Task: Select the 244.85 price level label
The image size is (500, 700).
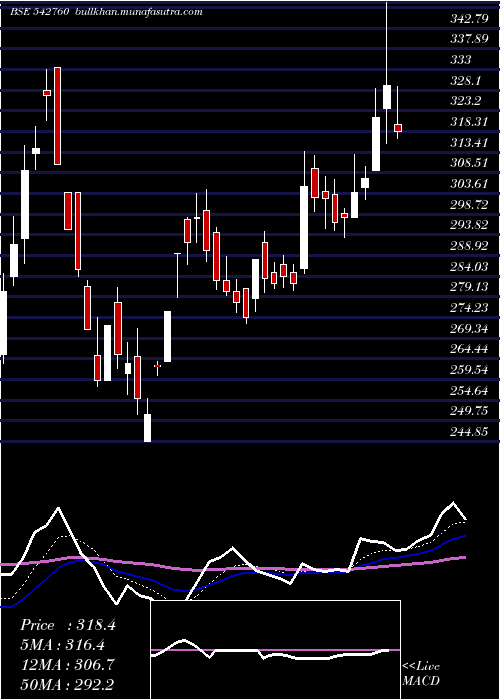Action: pos(469,432)
